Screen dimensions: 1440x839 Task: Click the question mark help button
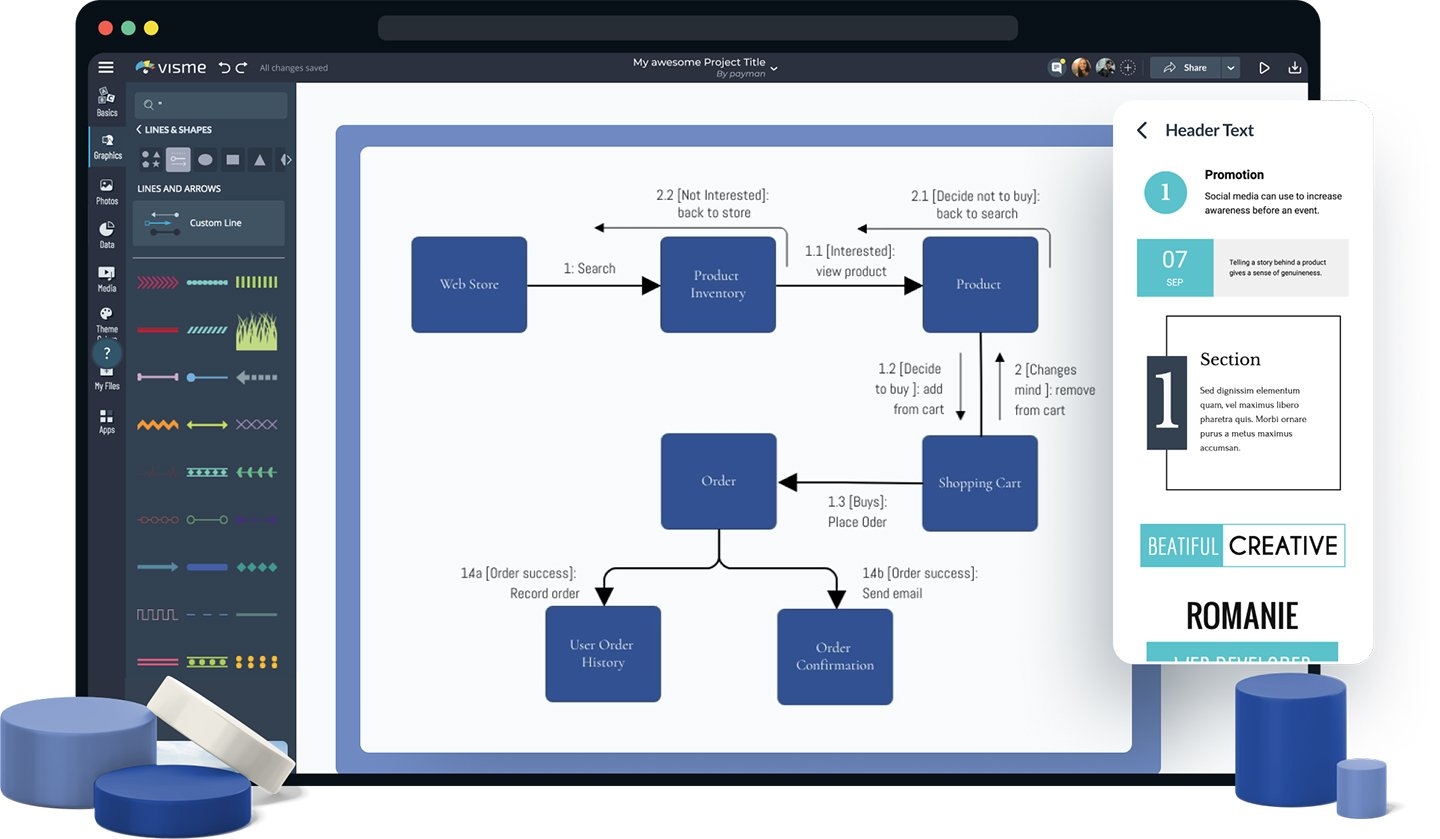[106, 353]
